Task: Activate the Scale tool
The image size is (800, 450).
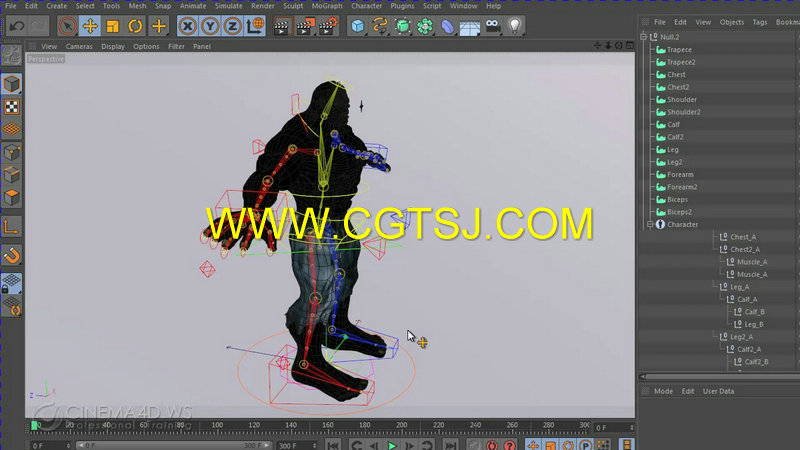Action: (x=112, y=26)
